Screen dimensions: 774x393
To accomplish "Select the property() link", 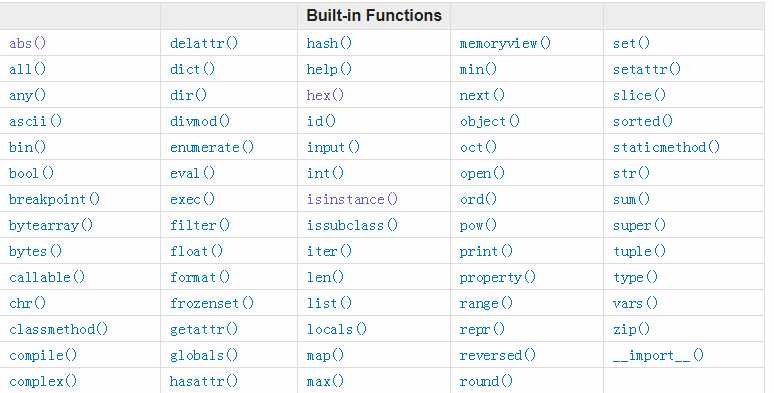I will pyautogui.click(x=498, y=277).
